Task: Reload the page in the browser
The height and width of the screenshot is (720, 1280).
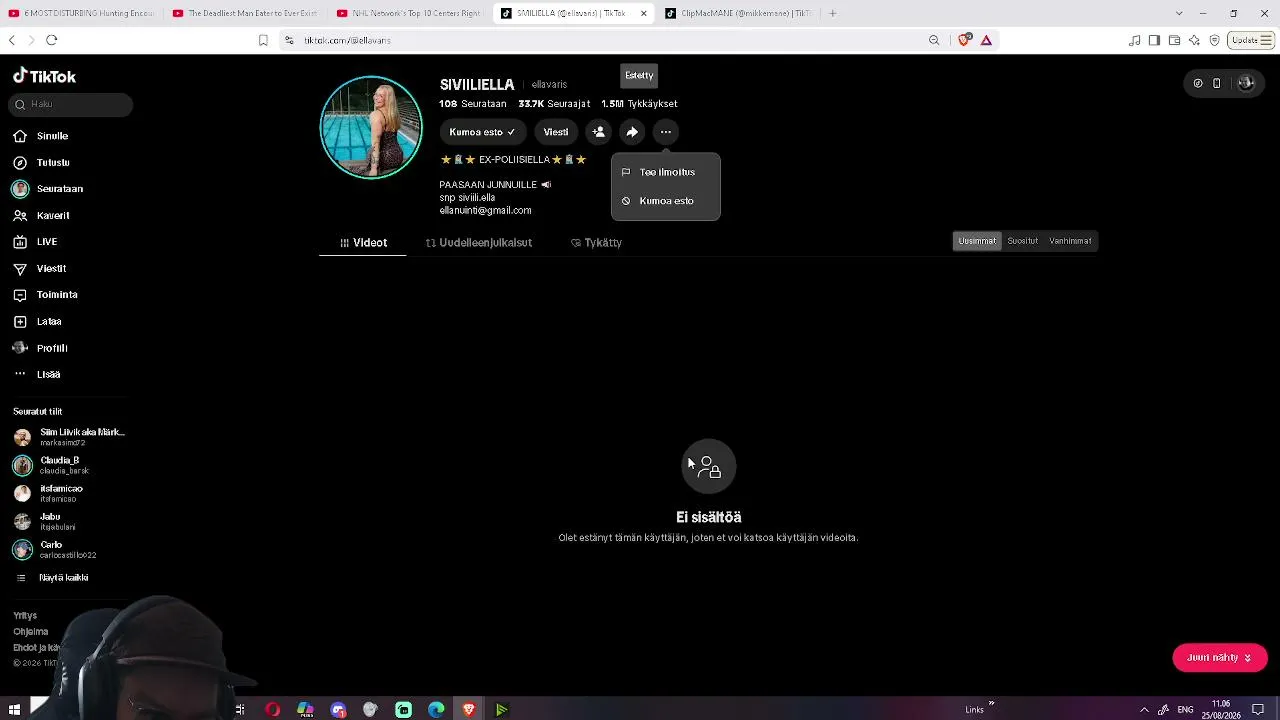Action: coord(52,40)
